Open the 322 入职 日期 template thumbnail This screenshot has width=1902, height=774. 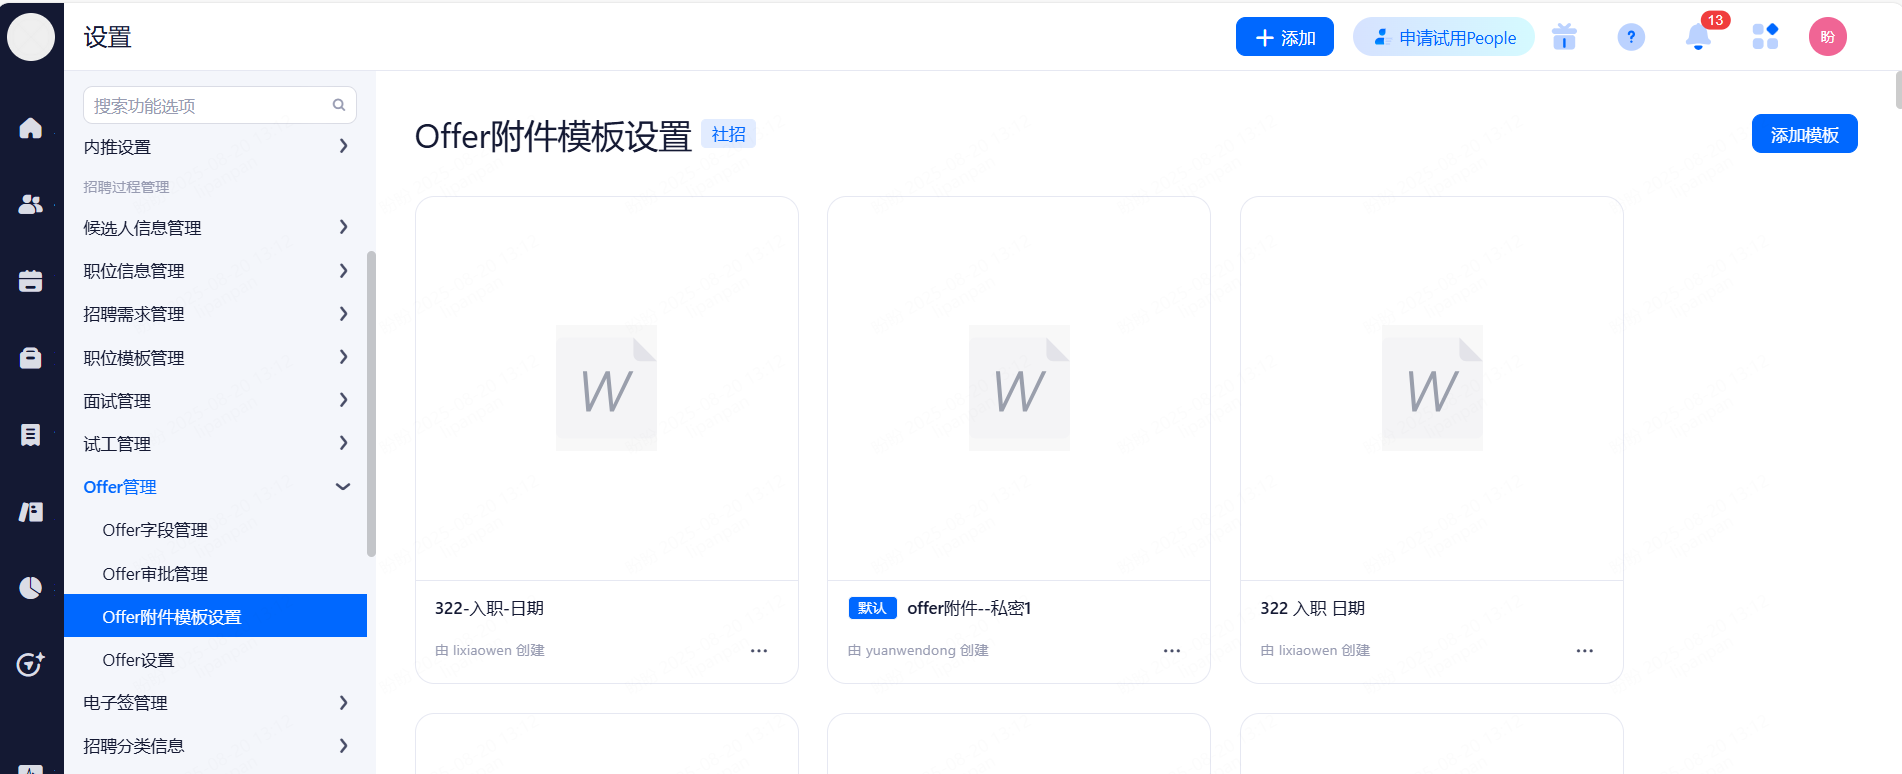[x=1431, y=389]
